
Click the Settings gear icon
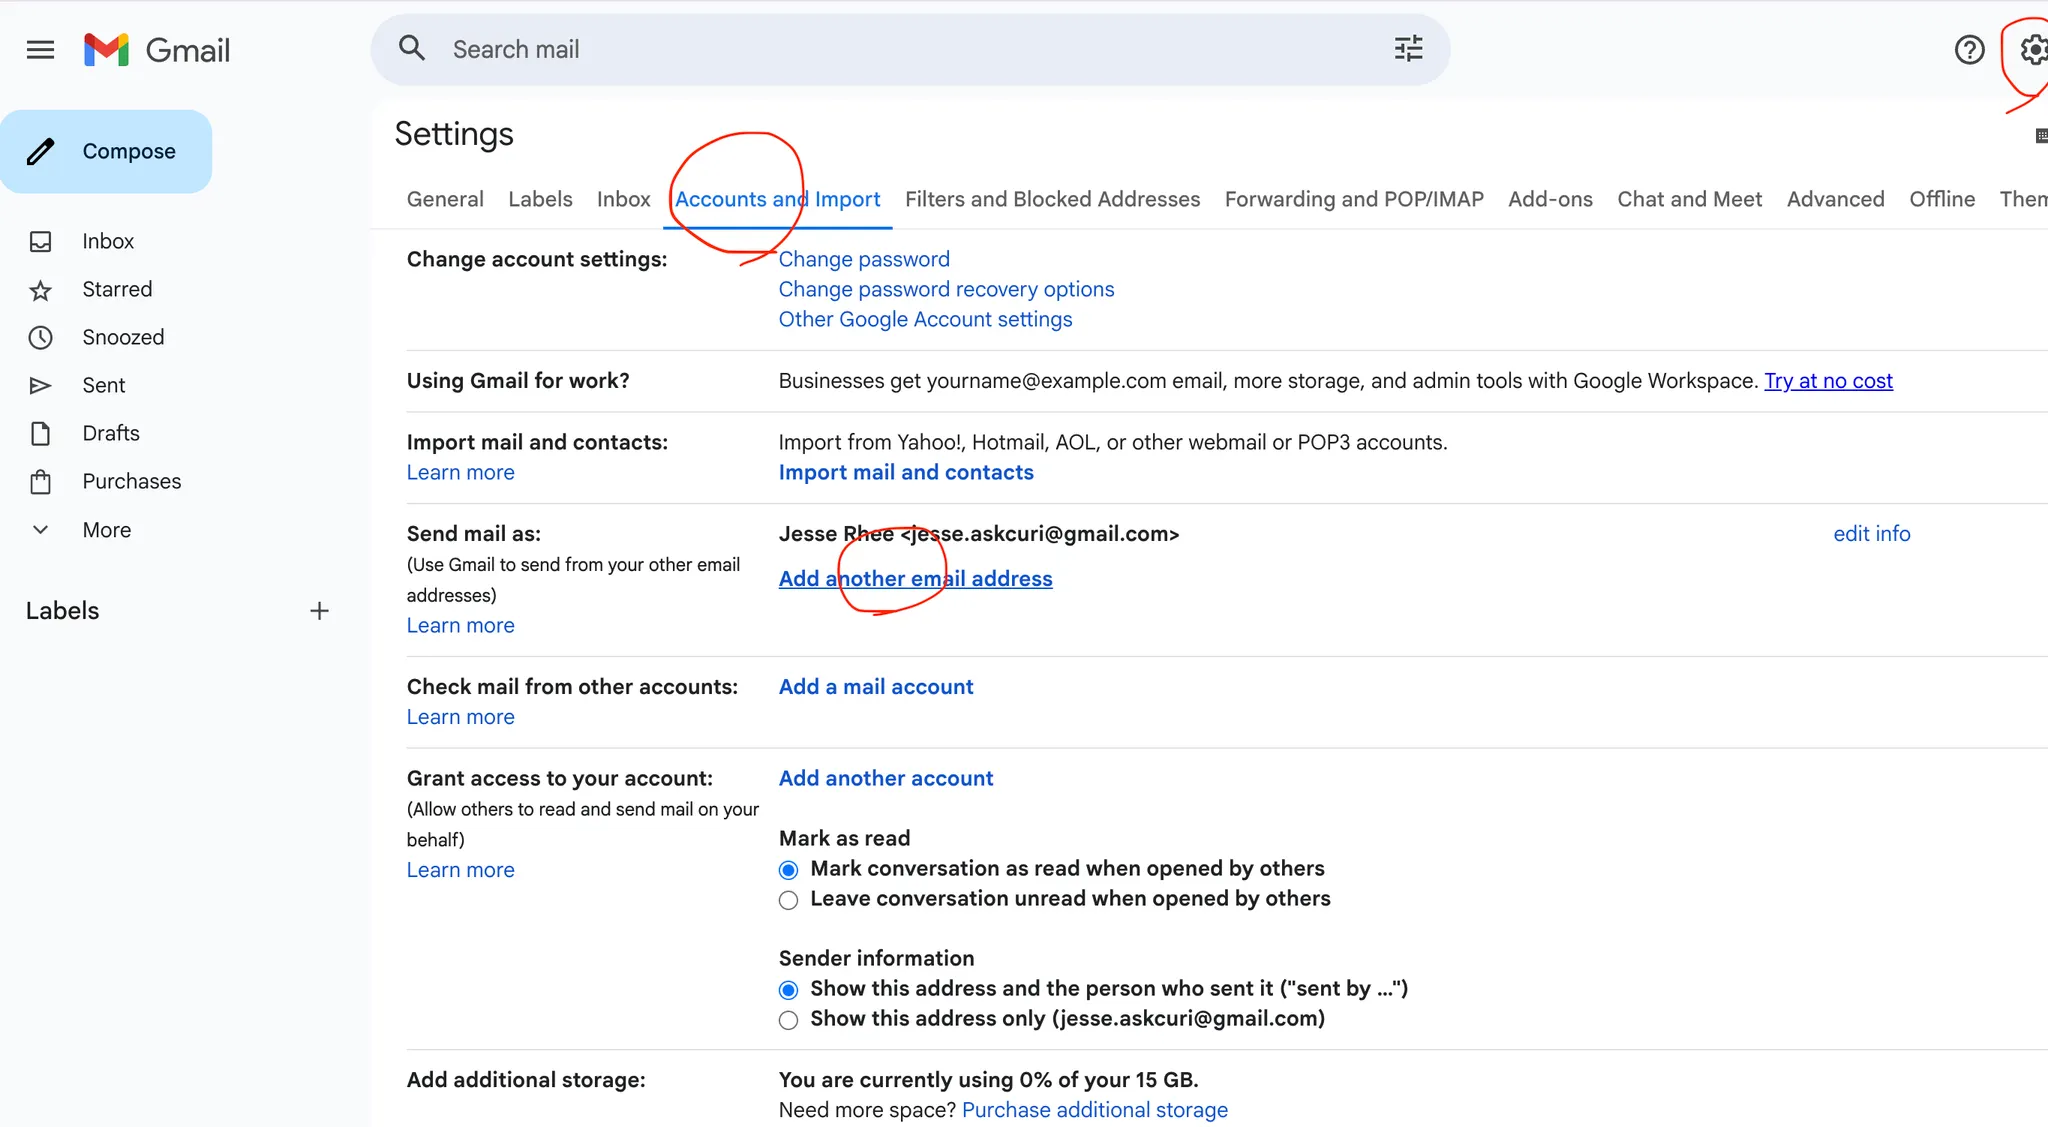coord(2033,50)
